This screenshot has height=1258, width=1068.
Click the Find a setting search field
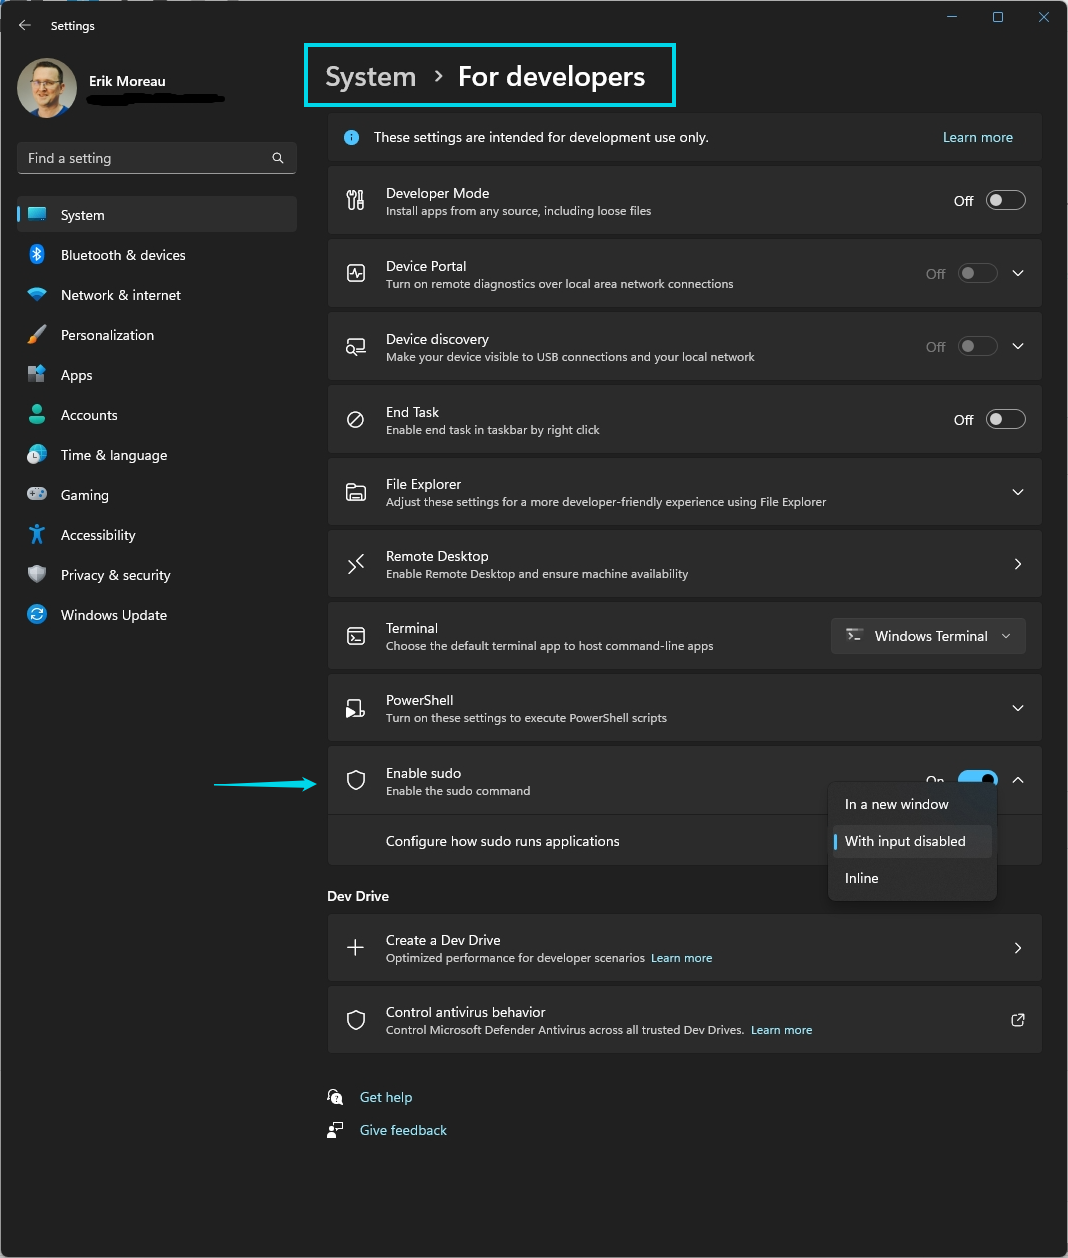[x=145, y=158]
